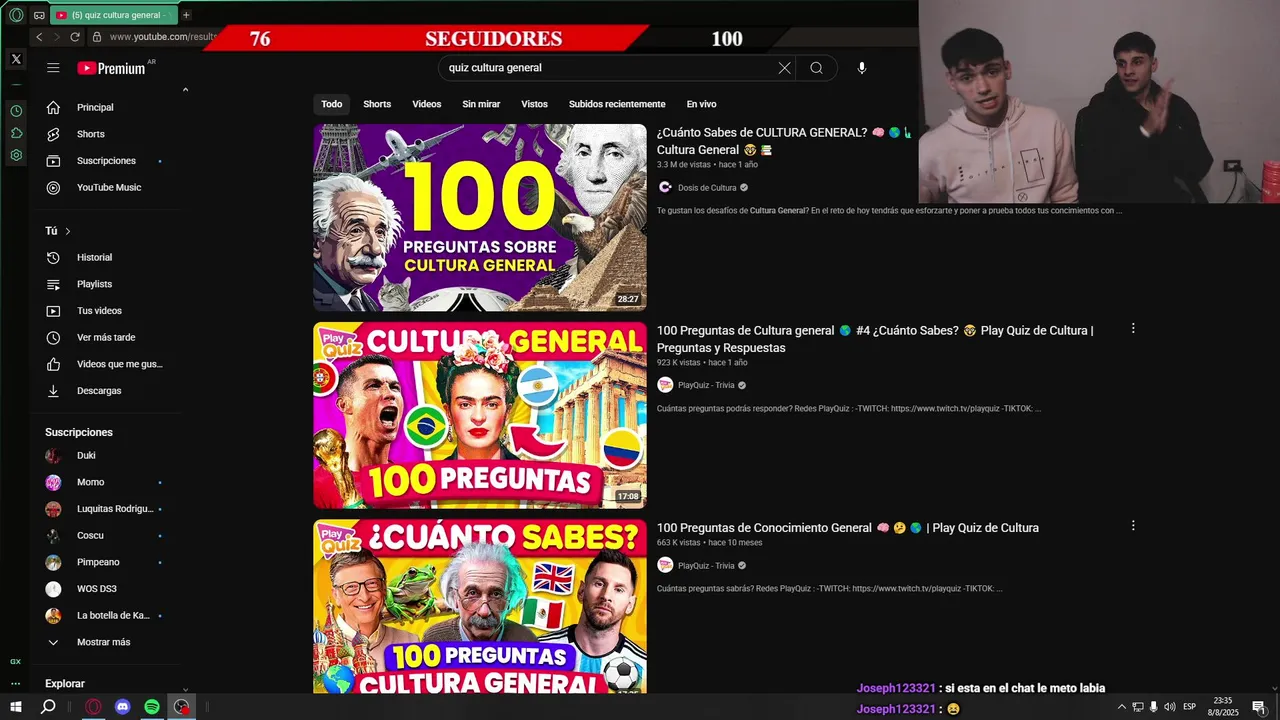The image size is (1280, 720).
Task: Select the En vivo filter chip
Action: point(701,104)
